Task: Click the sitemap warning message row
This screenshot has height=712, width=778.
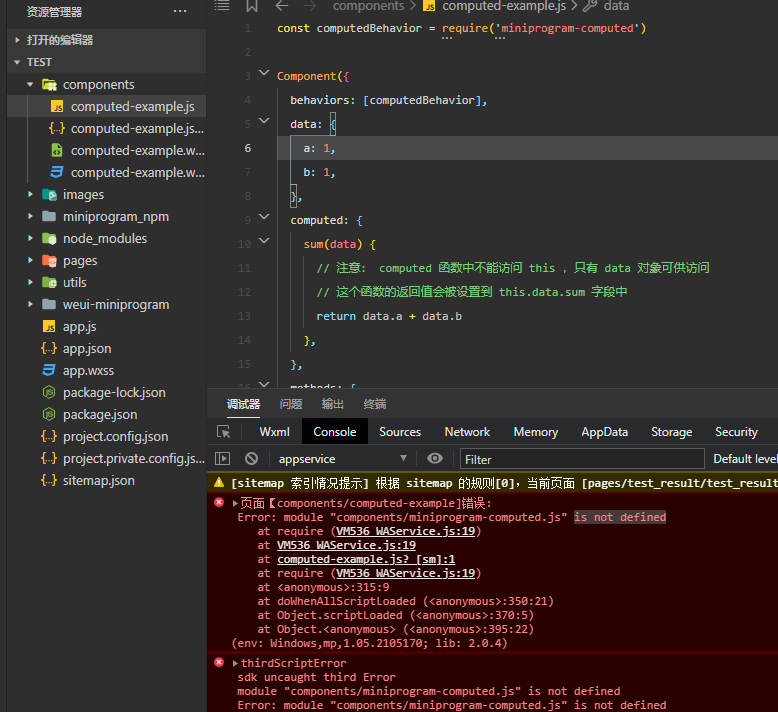Action: coord(492,483)
